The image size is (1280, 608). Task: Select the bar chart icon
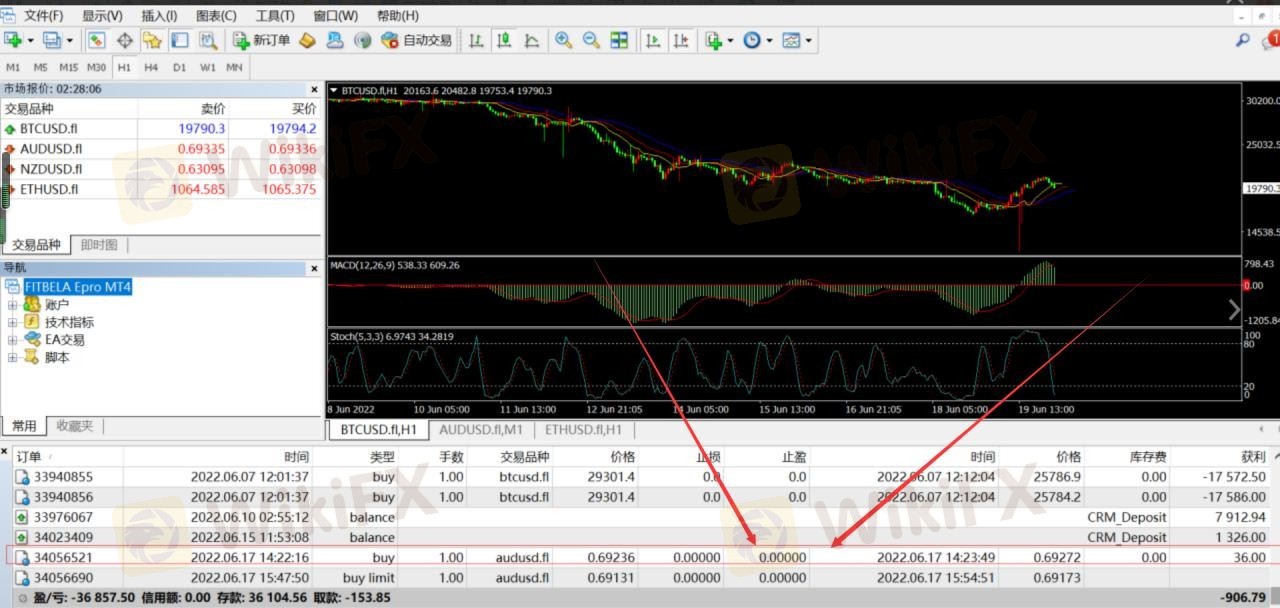(x=476, y=40)
